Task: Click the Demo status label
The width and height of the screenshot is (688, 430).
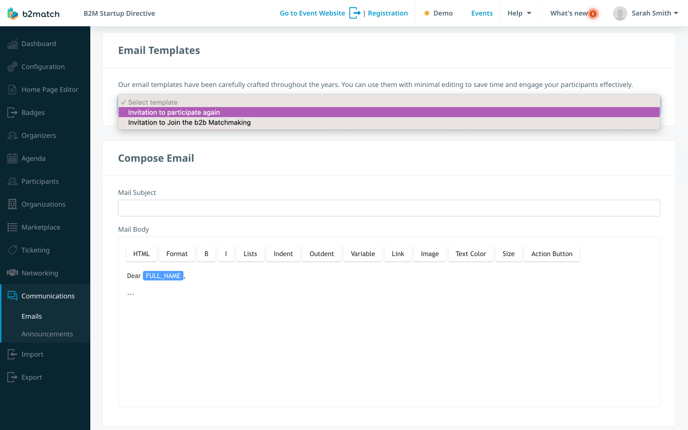Action: 443,13
